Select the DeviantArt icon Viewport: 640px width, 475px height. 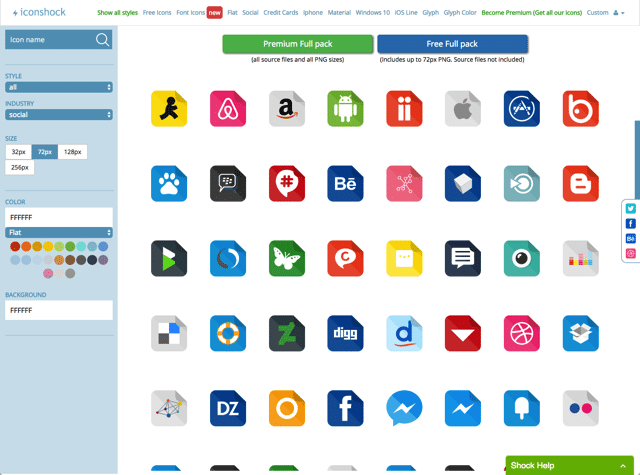click(x=287, y=333)
